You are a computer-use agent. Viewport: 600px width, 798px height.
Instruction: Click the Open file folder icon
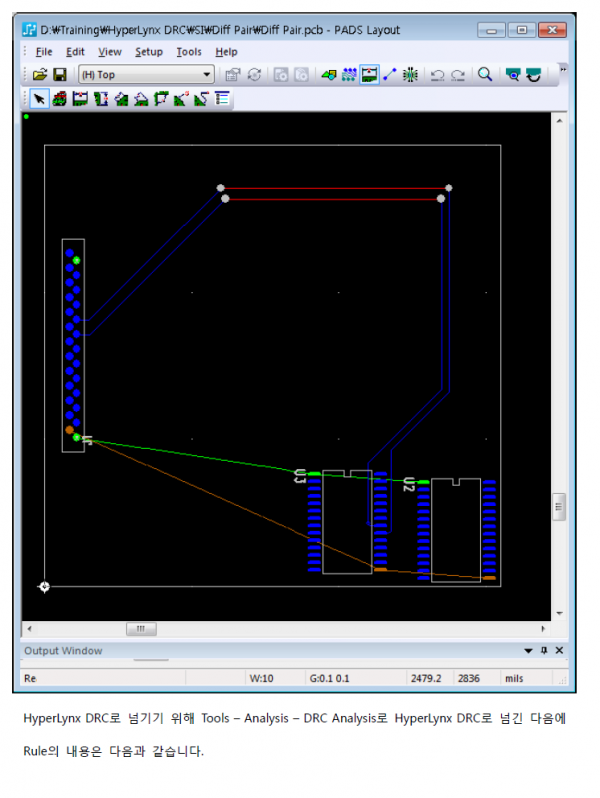(40, 75)
